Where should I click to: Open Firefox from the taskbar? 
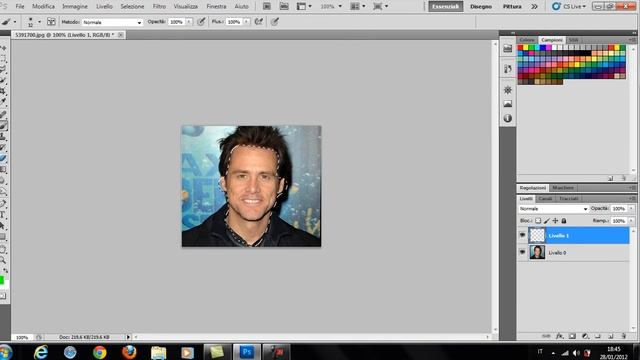click(129, 352)
